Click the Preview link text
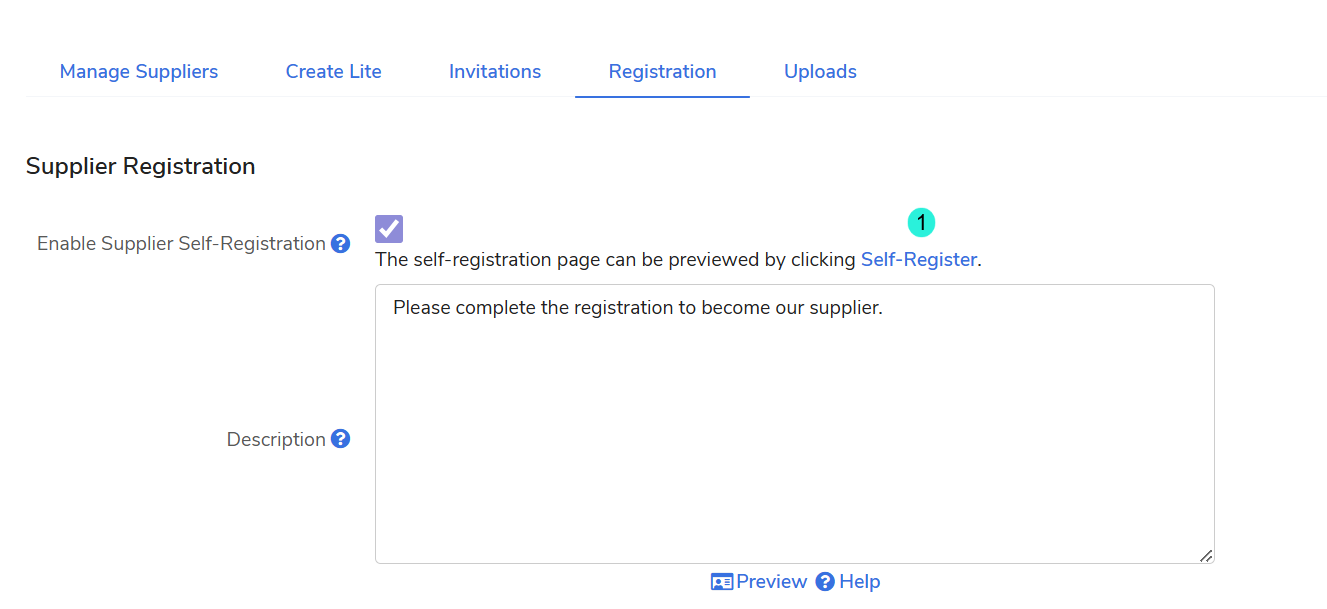The width and height of the screenshot is (1327, 609). [x=771, y=582]
